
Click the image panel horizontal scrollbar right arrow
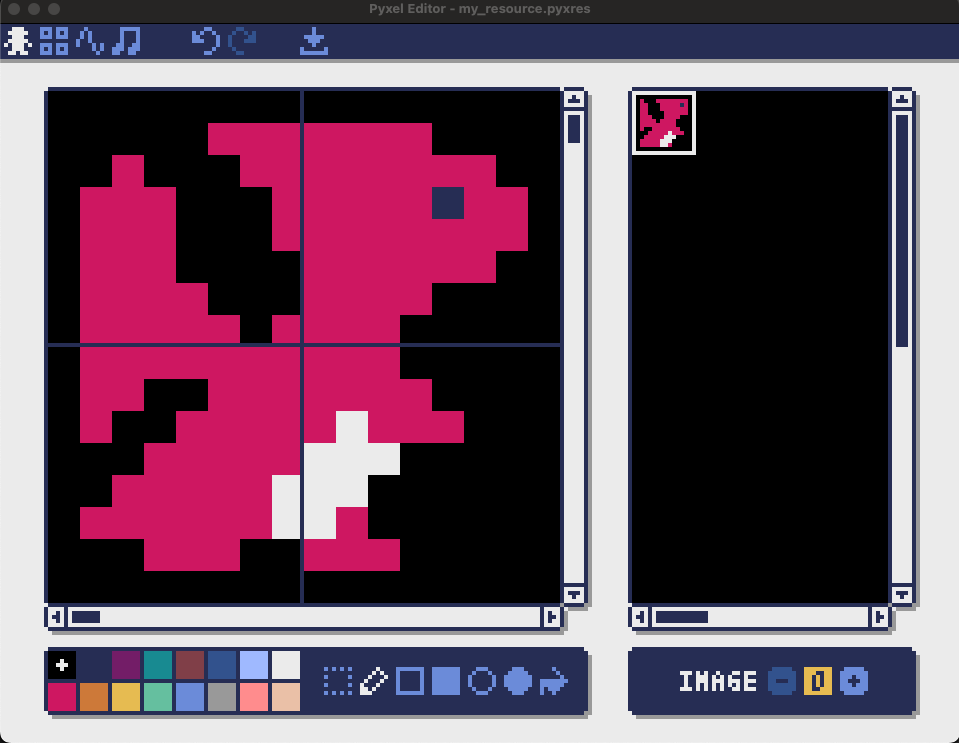(879, 617)
